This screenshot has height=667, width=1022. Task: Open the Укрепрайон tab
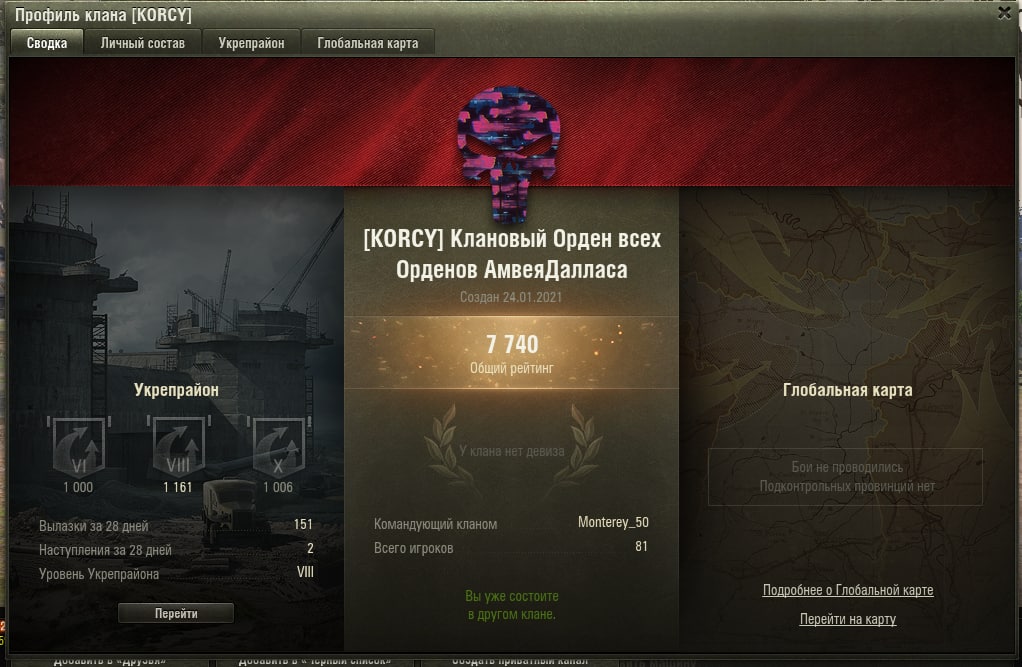point(251,43)
